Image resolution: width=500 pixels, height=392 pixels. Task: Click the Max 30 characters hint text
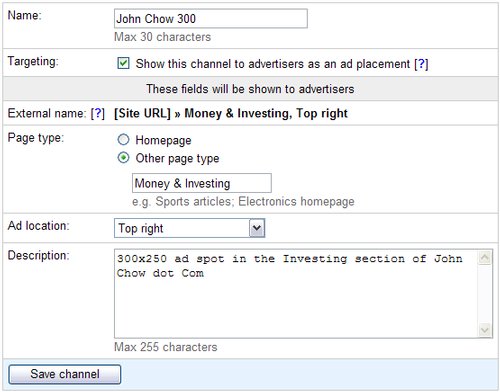point(162,37)
